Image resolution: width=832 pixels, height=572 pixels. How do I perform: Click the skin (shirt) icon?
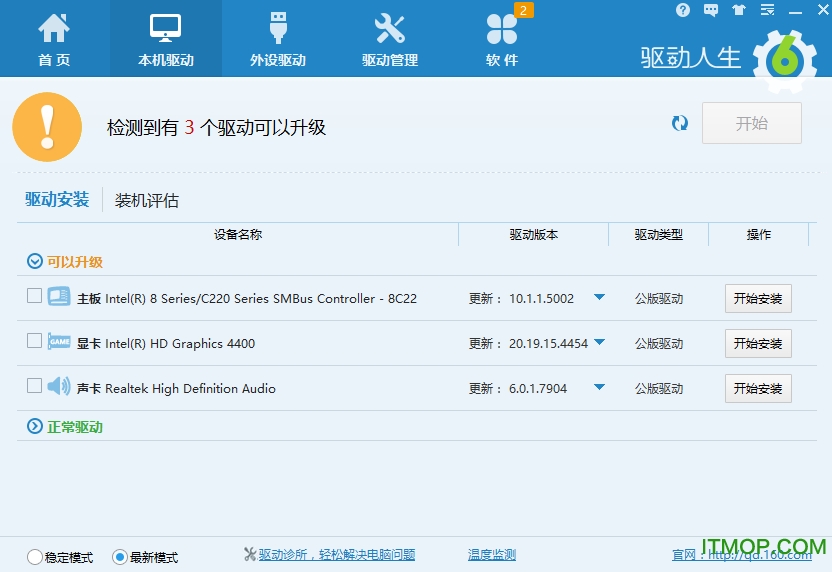pos(739,10)
